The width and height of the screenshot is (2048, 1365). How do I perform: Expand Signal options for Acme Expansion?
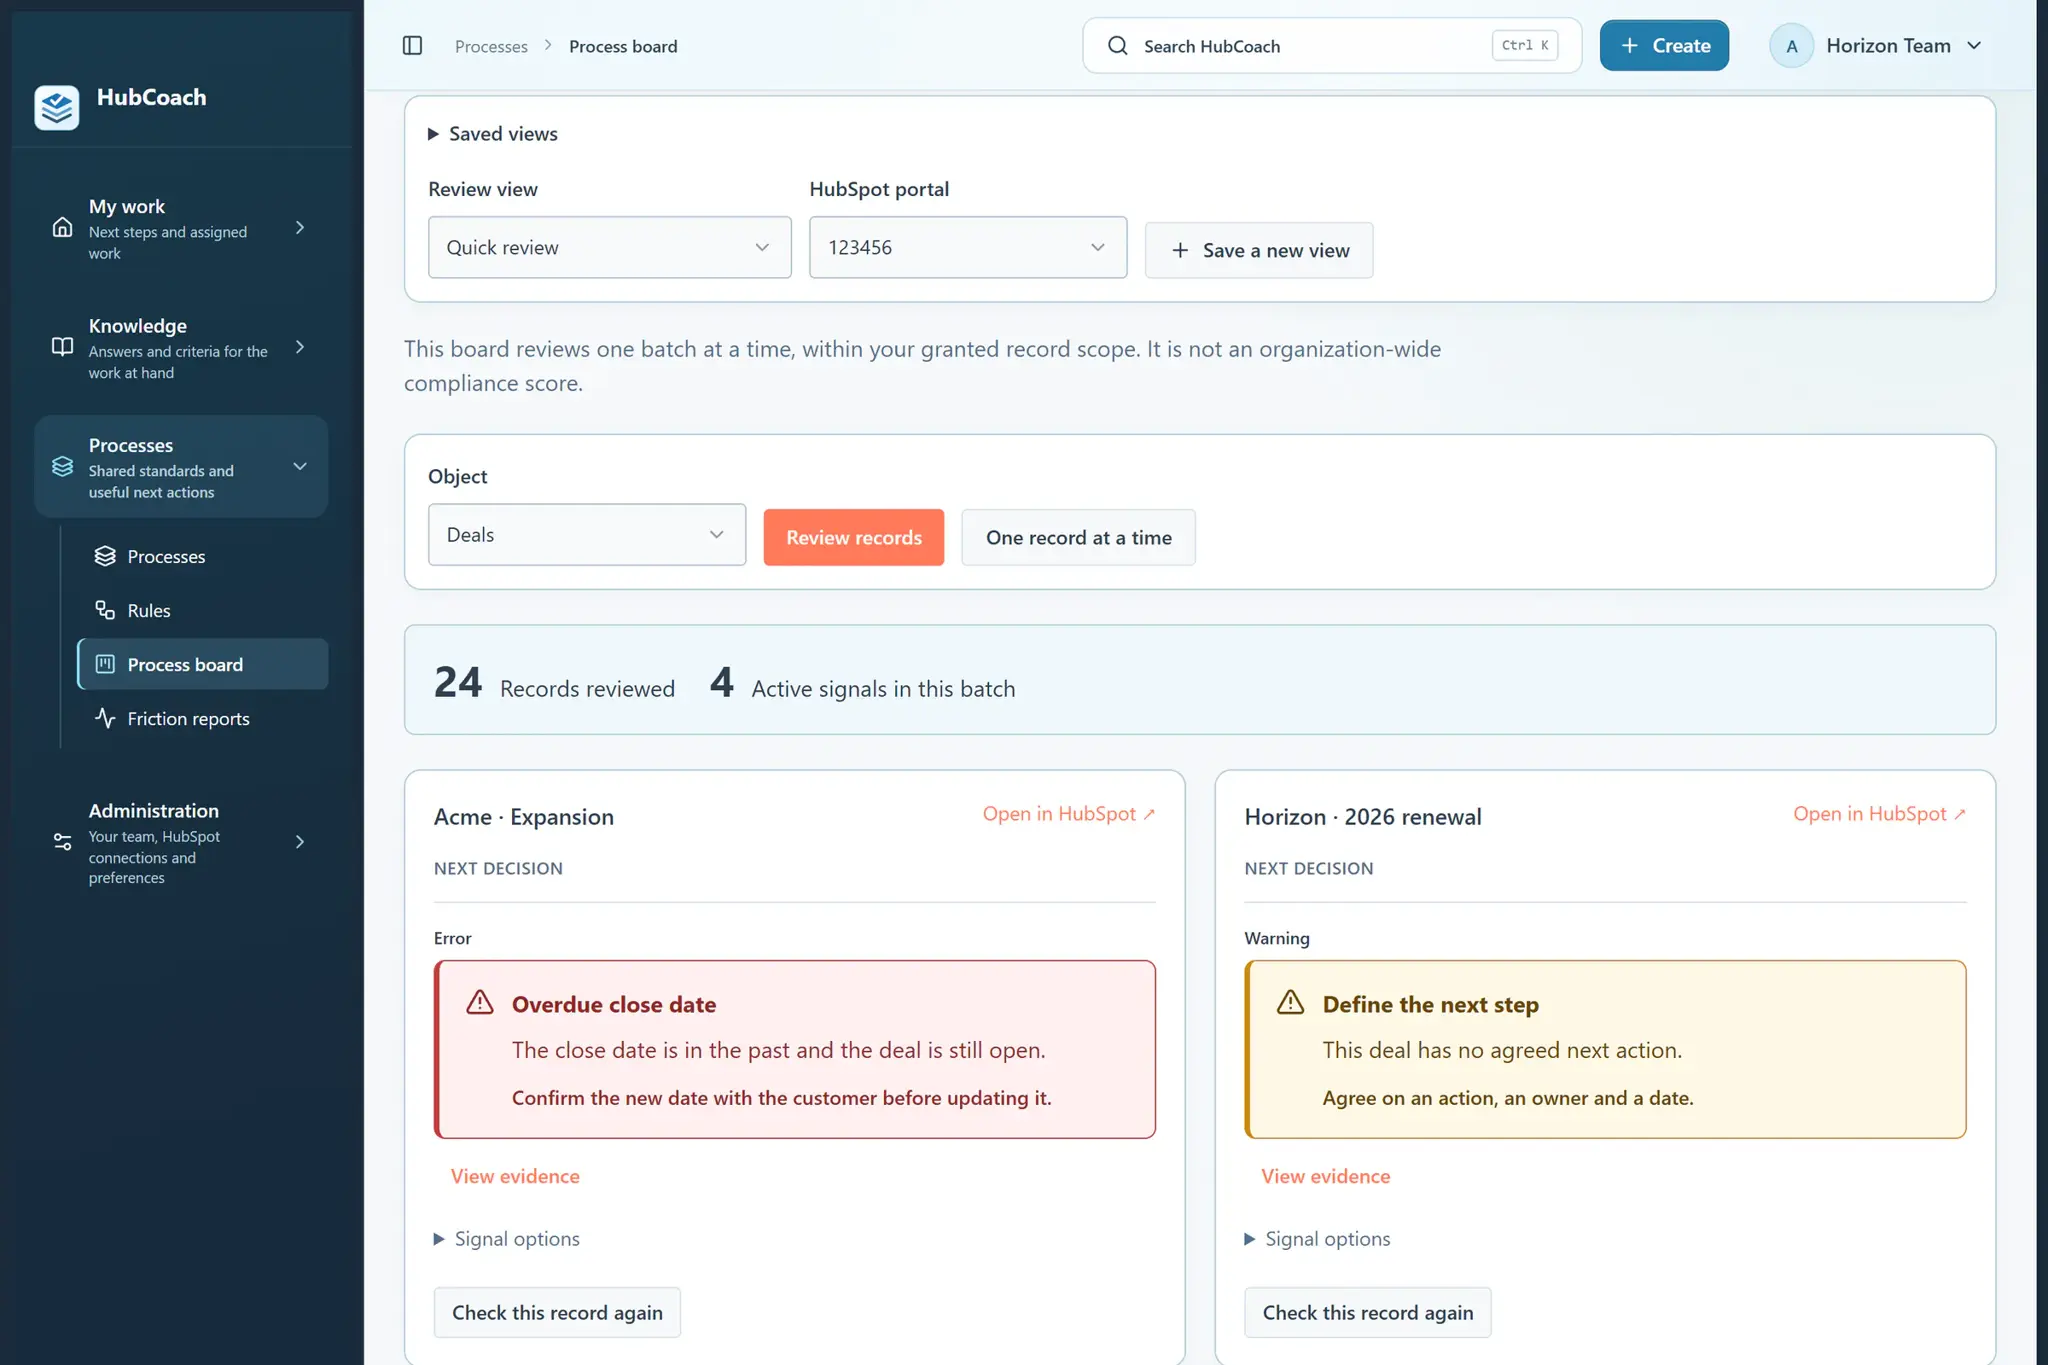pos(507,1239)
